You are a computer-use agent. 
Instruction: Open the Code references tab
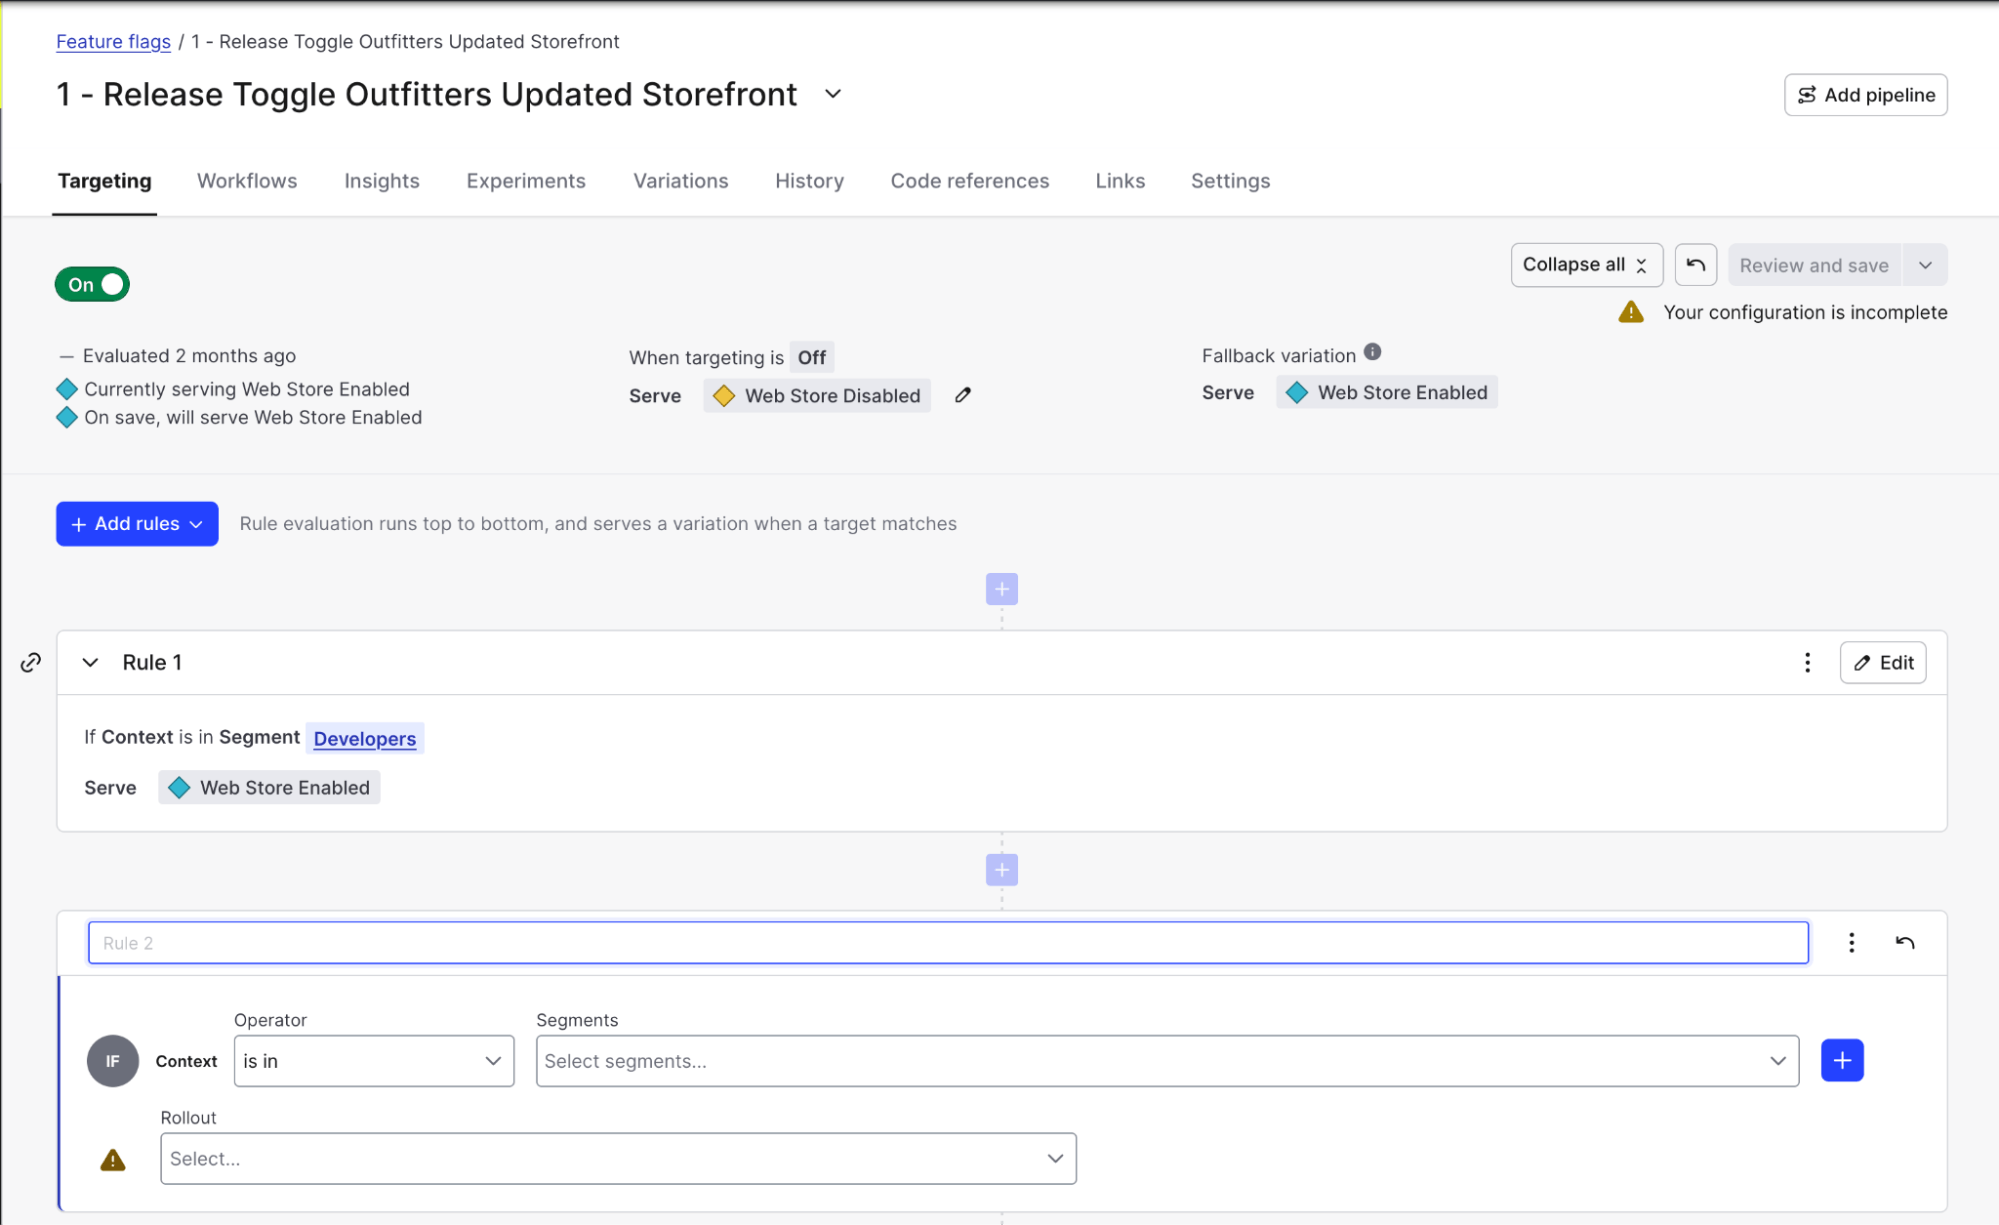pyautogui.click(x=969, y=181)
